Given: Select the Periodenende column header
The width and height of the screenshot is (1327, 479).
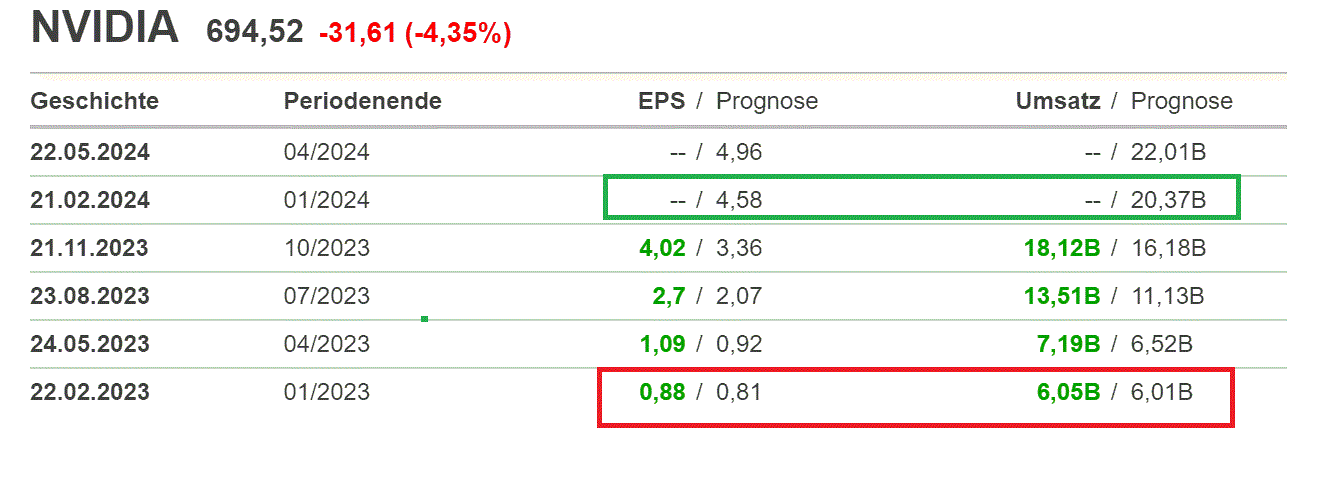Looking at the screenshot, I should point(362,101).
